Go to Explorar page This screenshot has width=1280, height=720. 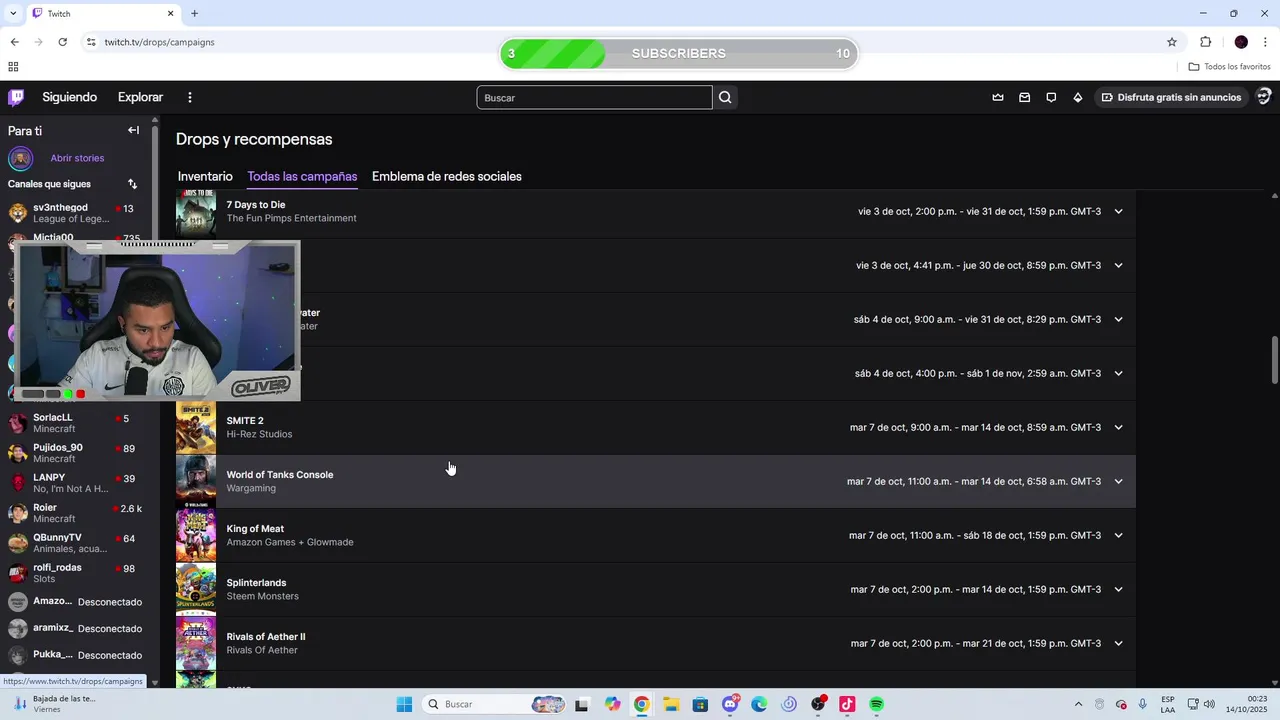[140, 97]
